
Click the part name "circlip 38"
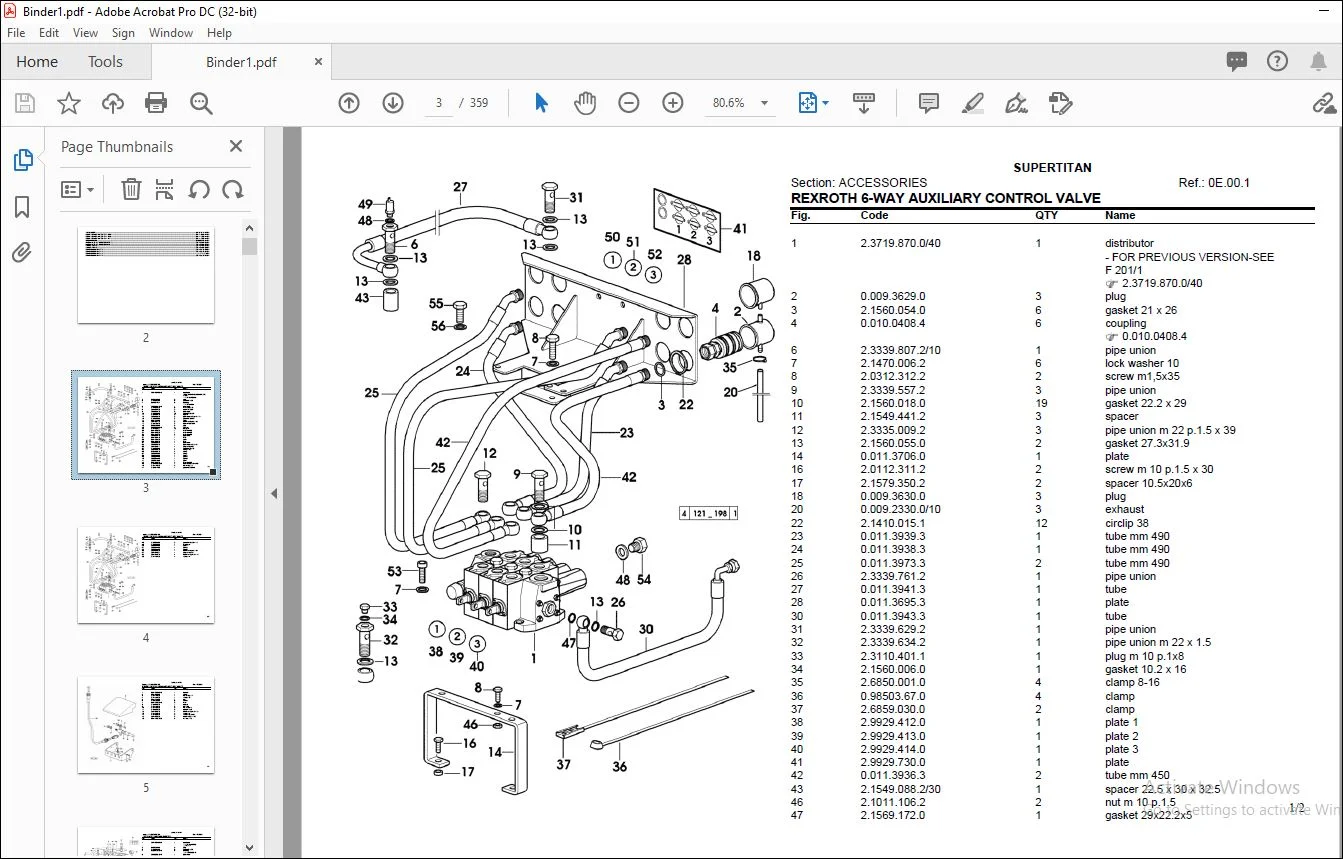pos(1128,523)
